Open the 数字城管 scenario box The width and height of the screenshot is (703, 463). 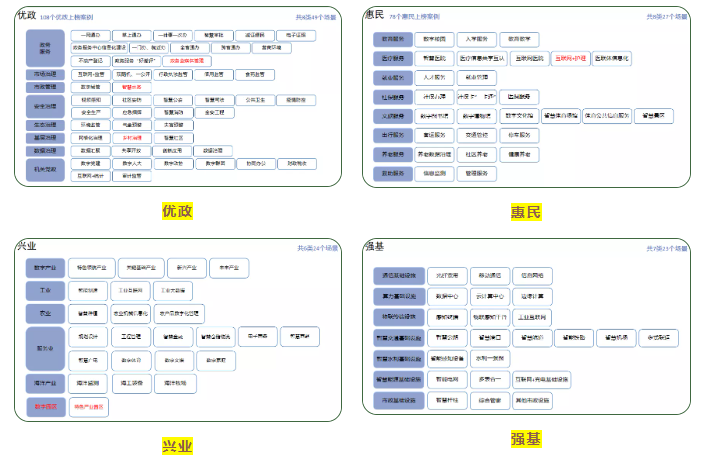[91, 87]
